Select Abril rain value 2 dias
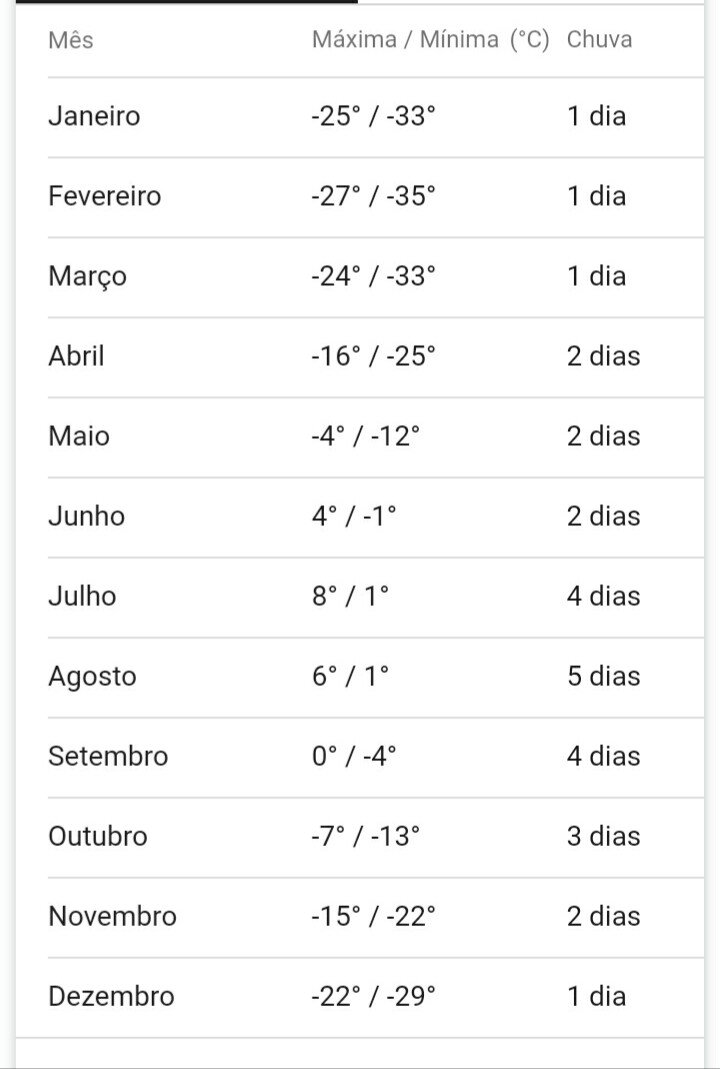Screen dimensions: 720x1069 coord(603,357)
